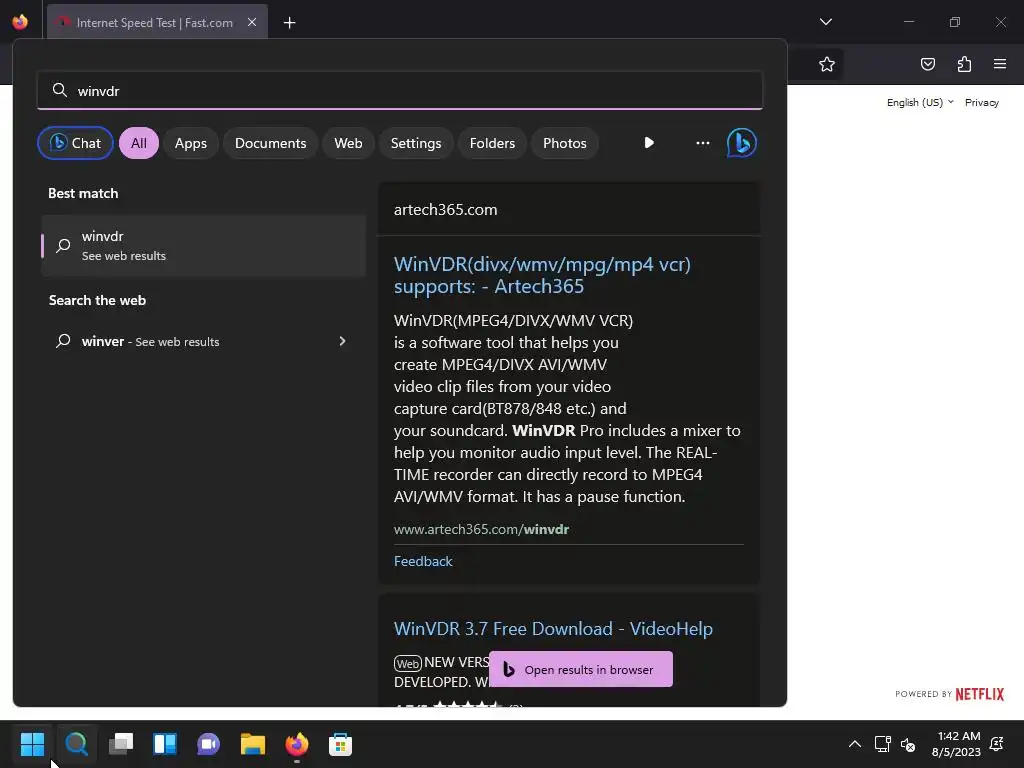
Task: Switch to Firefox on taskbar
Action: pyautogui.click(x=296, y=744)
